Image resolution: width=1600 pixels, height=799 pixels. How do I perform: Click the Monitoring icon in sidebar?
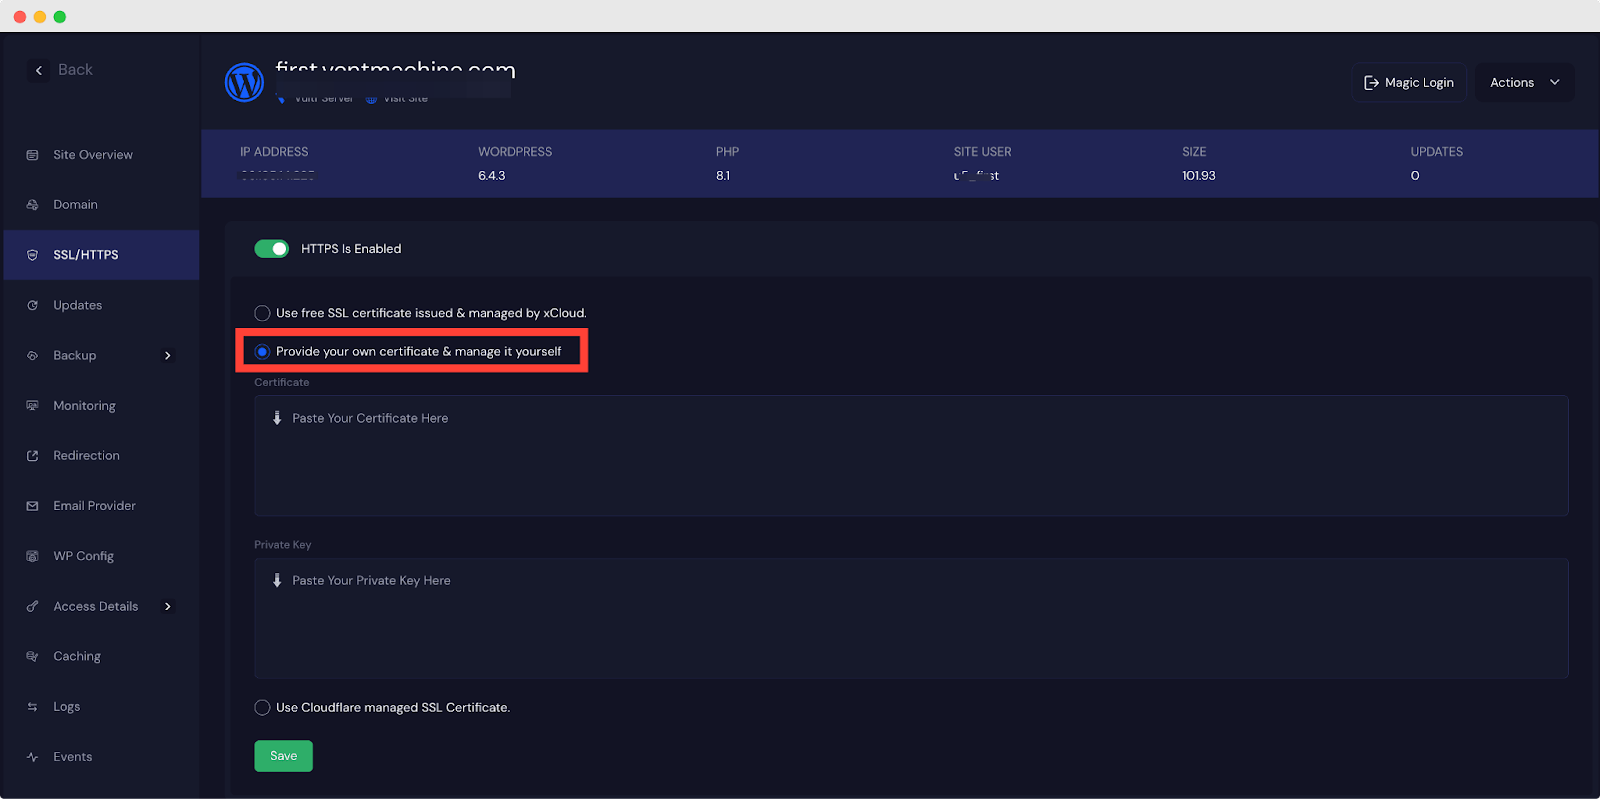click(x=32, y=405)
